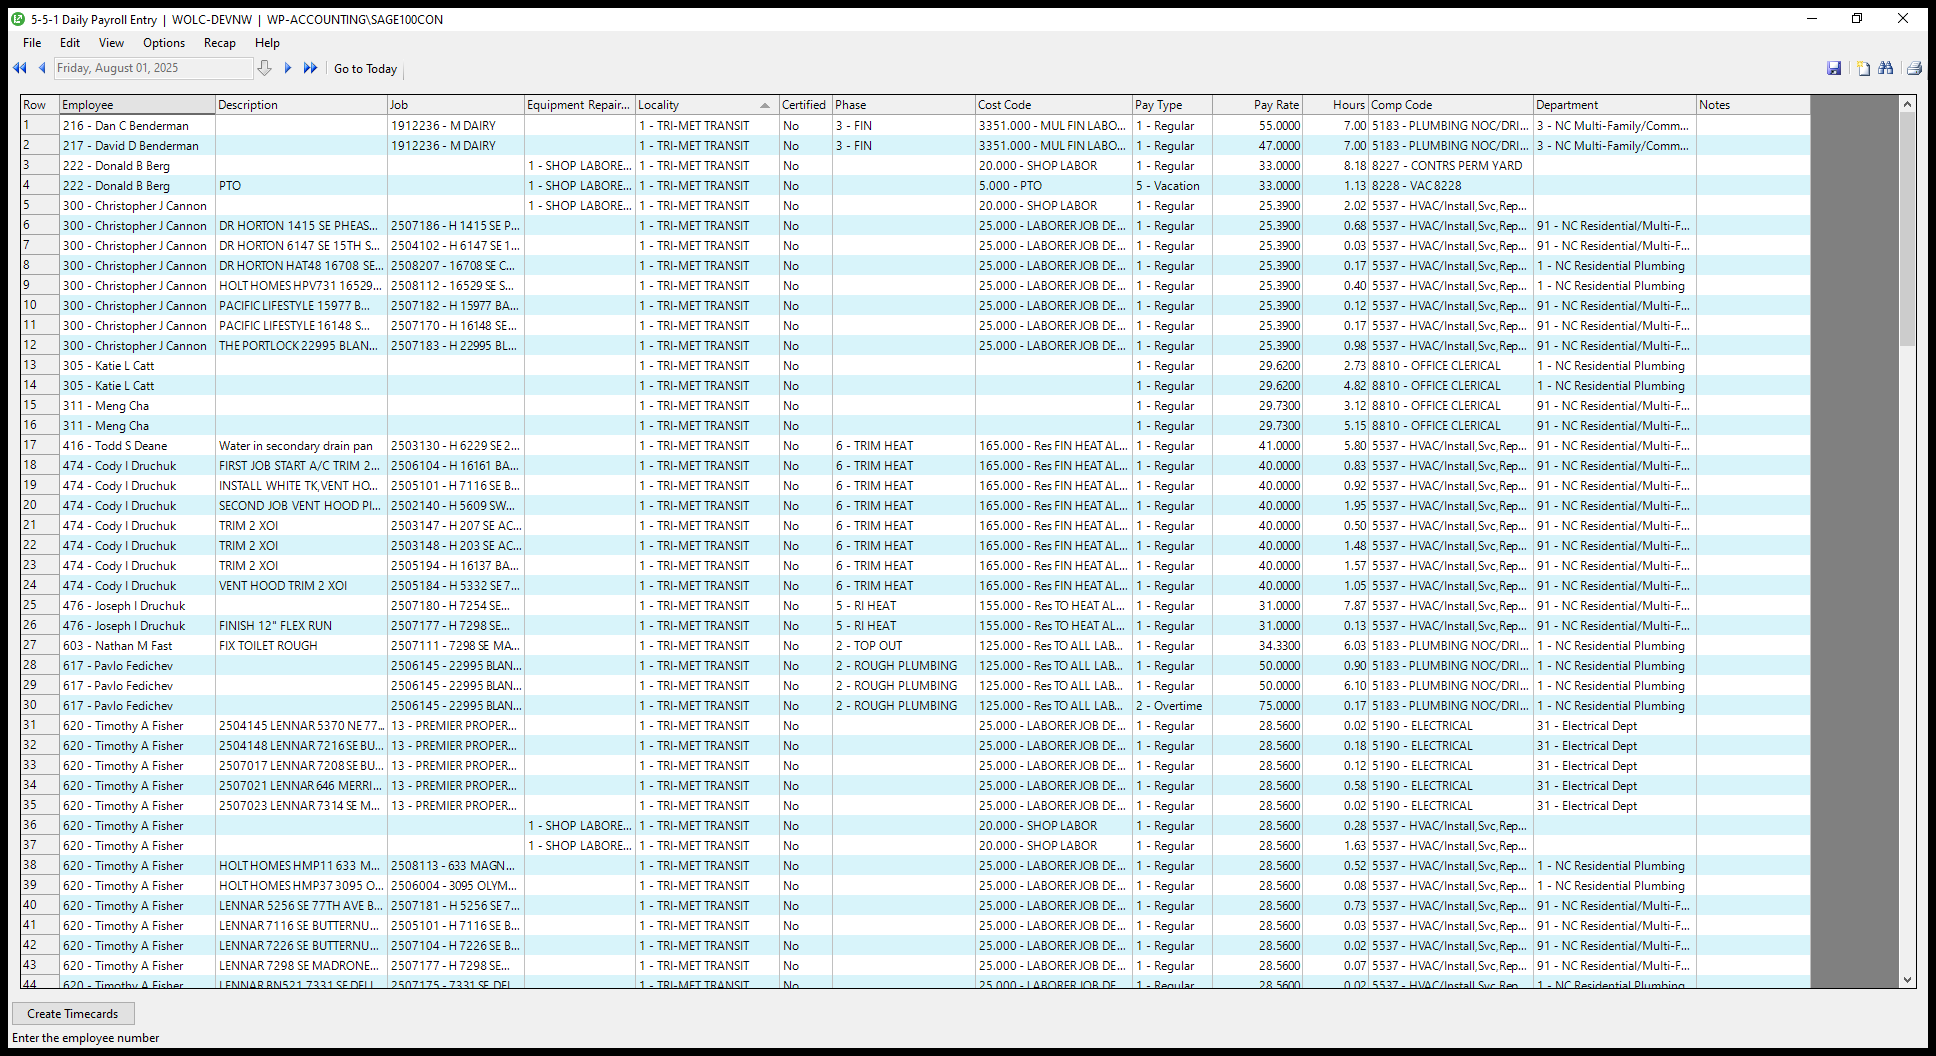Screen dimensions: 1936x1056
Task: Open the Options menu
Action: [164, 43]
